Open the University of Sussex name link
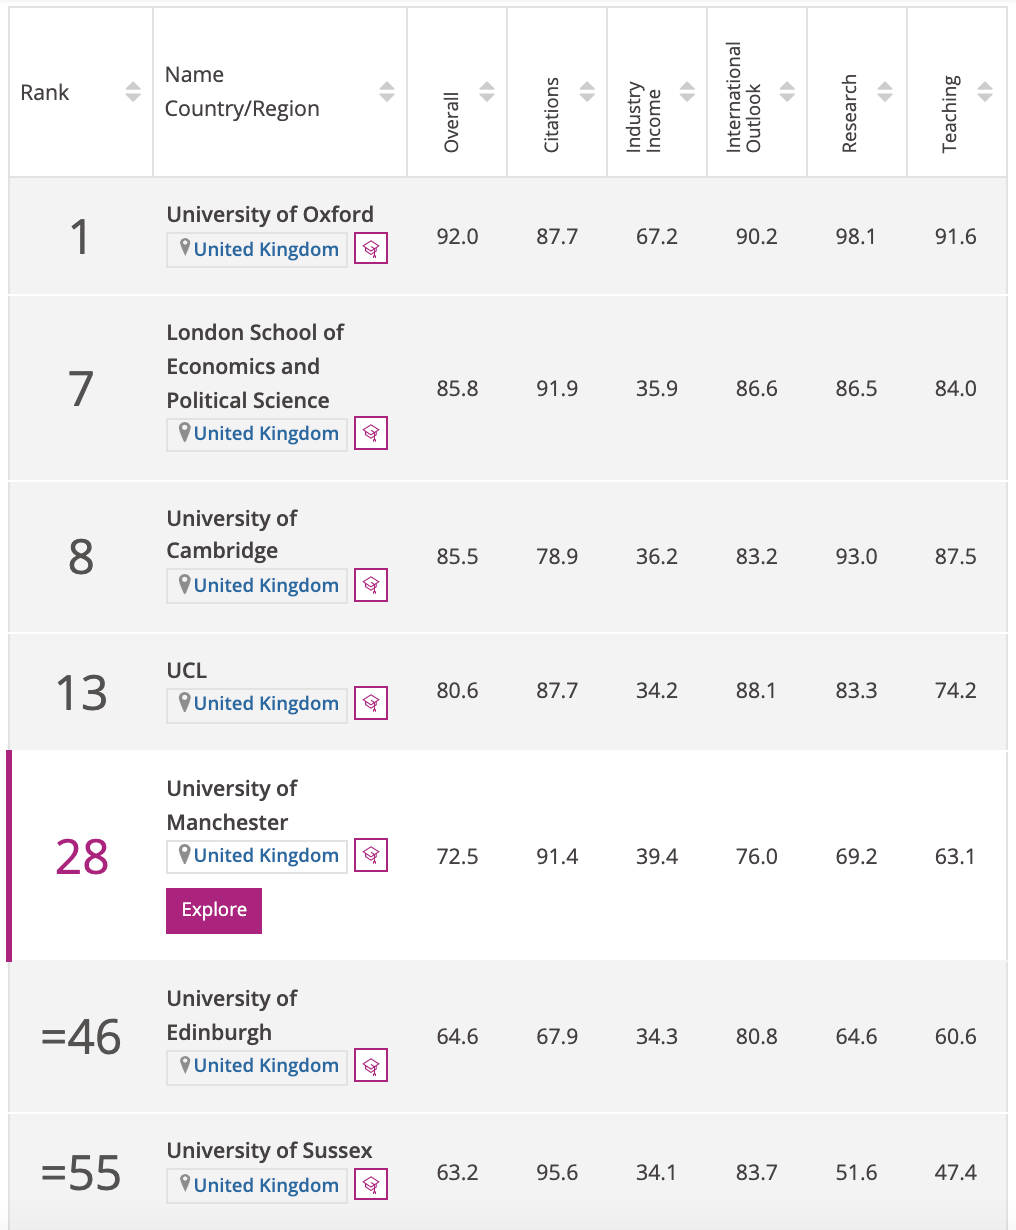The height and width of the screenshot is (1230, 1016). 269,1151
